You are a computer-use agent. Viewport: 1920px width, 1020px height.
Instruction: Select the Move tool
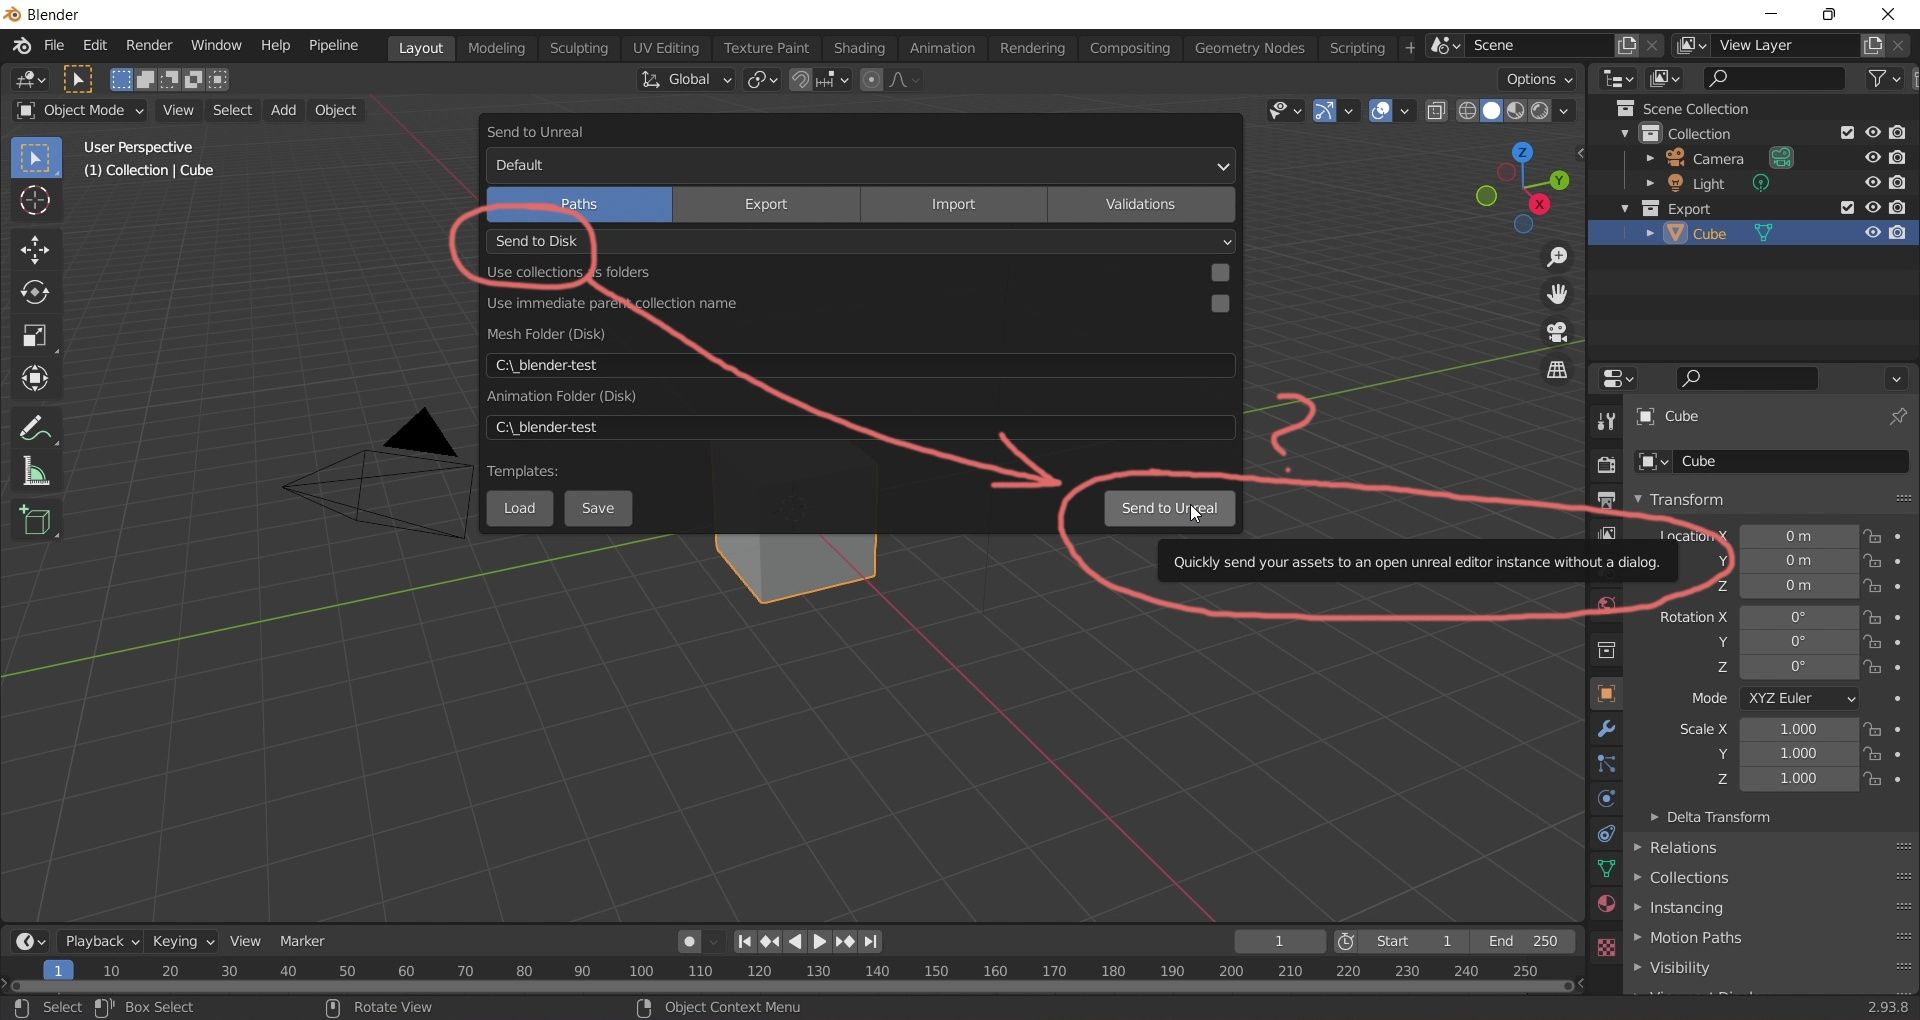coord(35,249)
